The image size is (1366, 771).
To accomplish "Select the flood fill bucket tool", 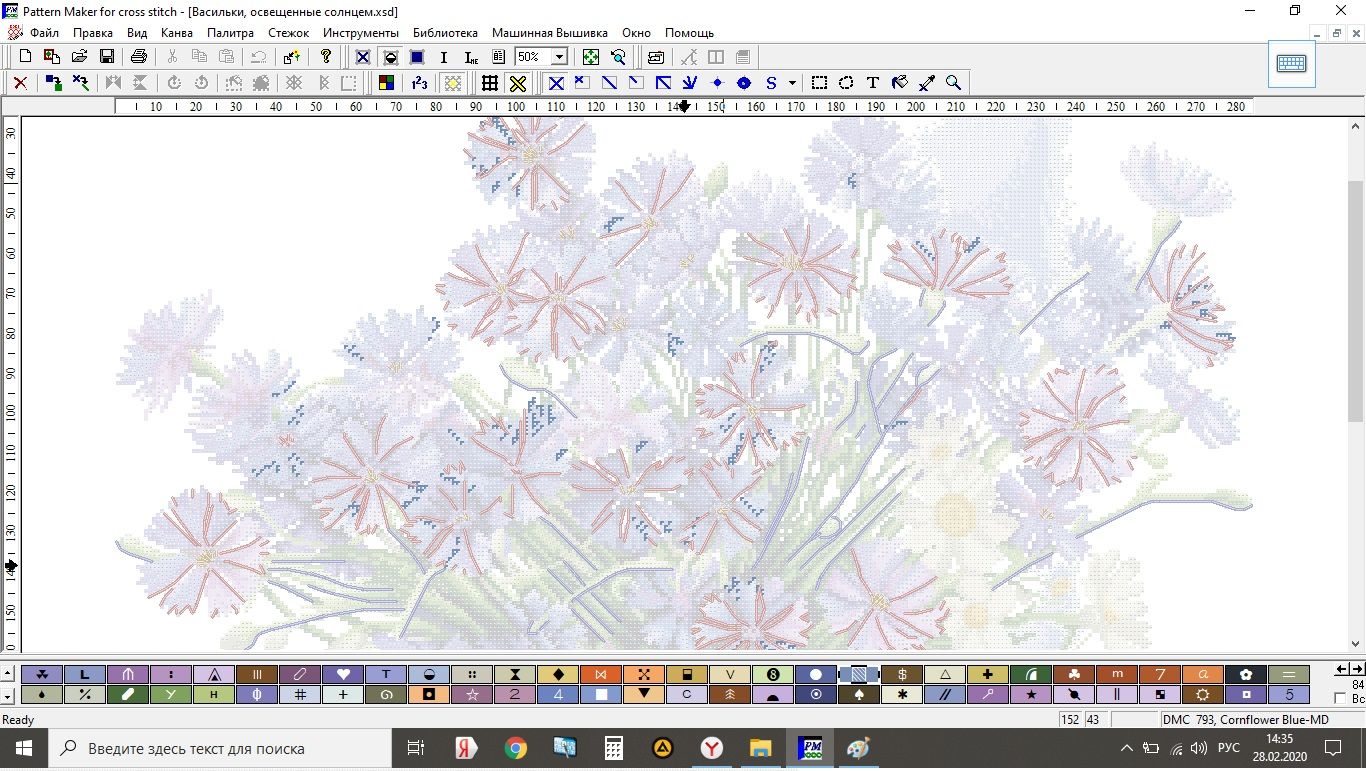I will tap(900, 83).
